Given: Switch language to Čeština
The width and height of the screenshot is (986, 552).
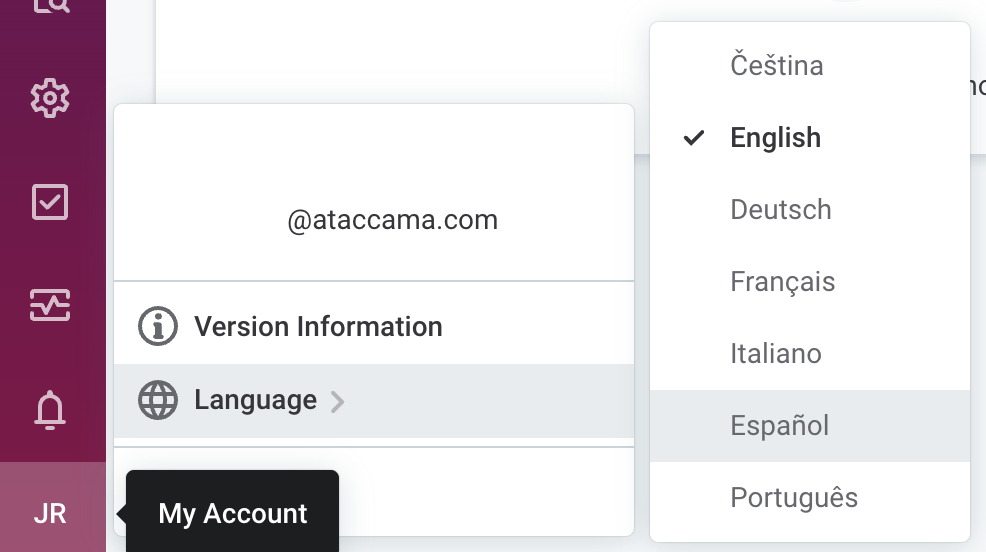Looking at the screenshot, I should coord(777,66).
